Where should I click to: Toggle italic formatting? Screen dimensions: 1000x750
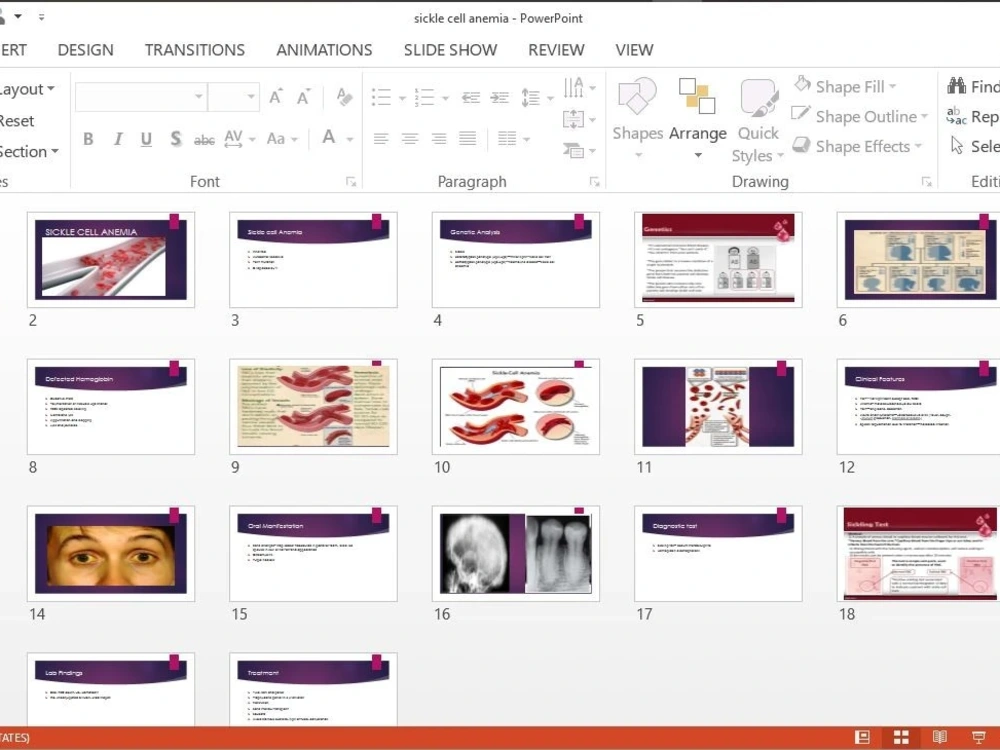116,139
